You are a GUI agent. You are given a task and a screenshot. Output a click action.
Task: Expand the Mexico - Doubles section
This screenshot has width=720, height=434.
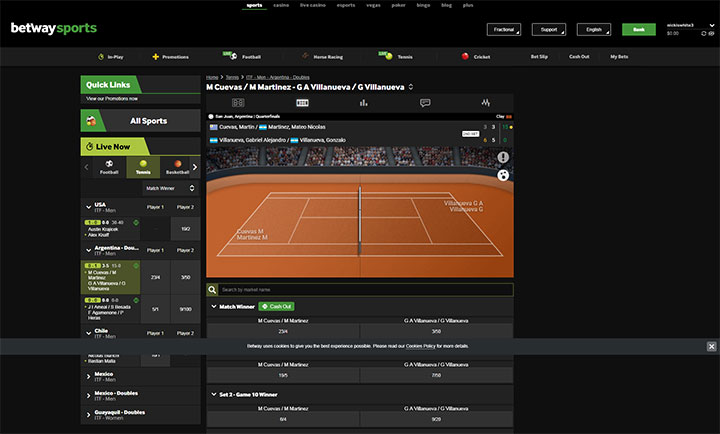tap(89, 395)
